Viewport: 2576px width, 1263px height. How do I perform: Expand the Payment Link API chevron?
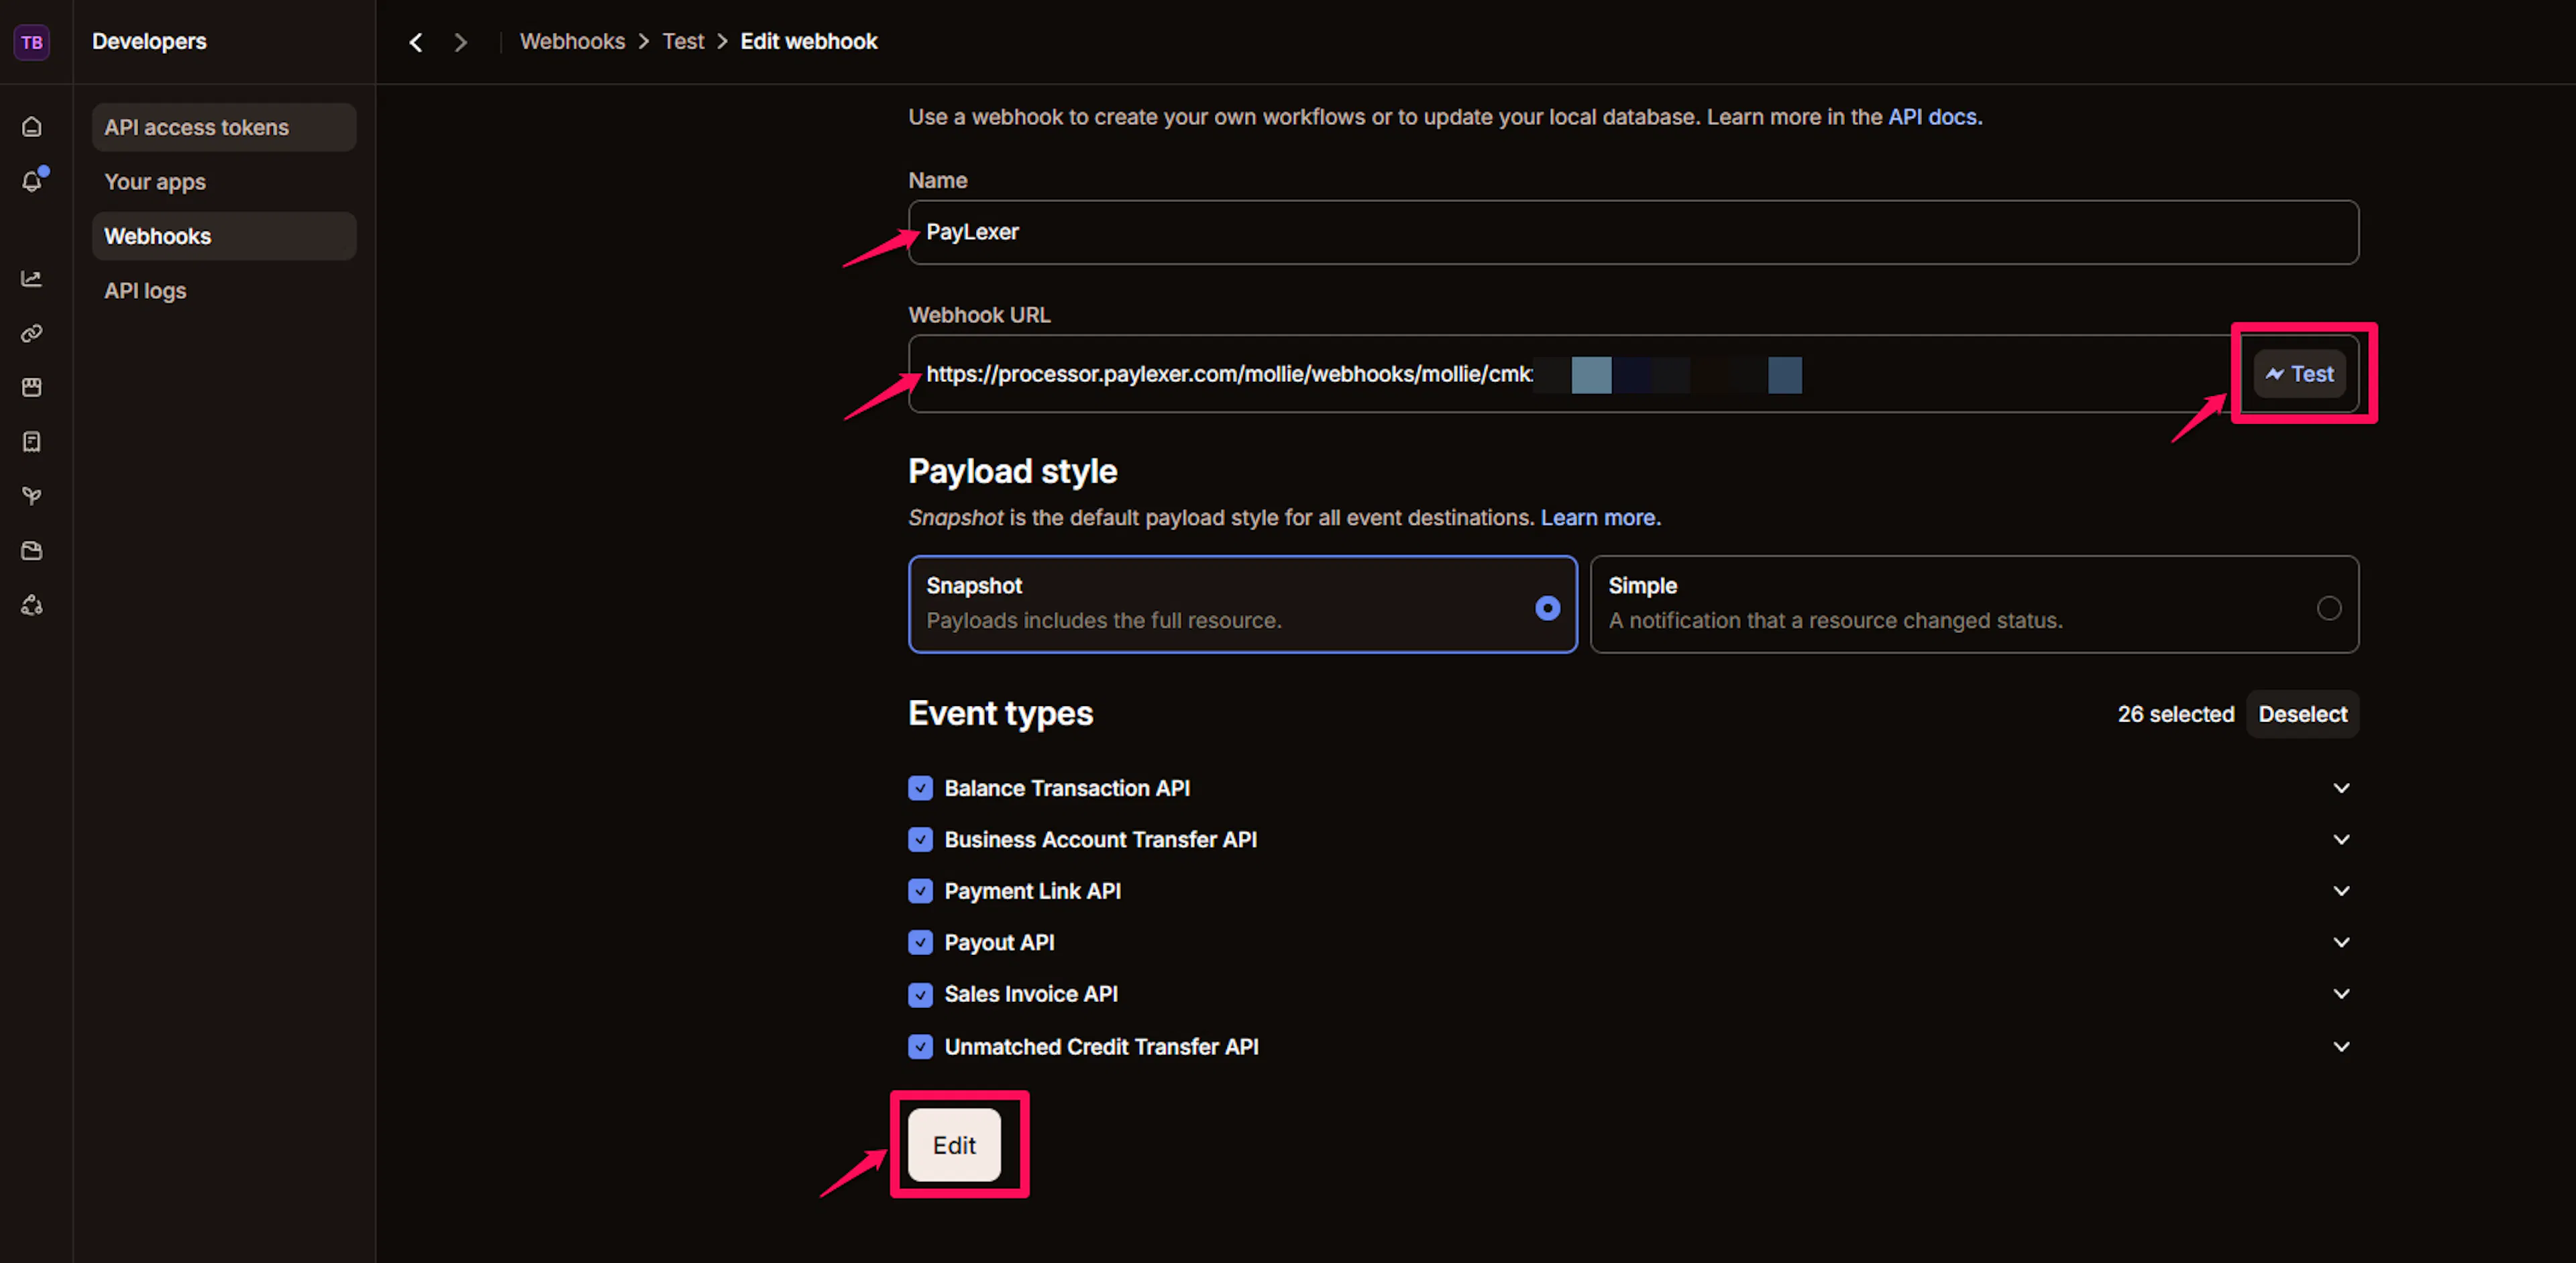2341,891
